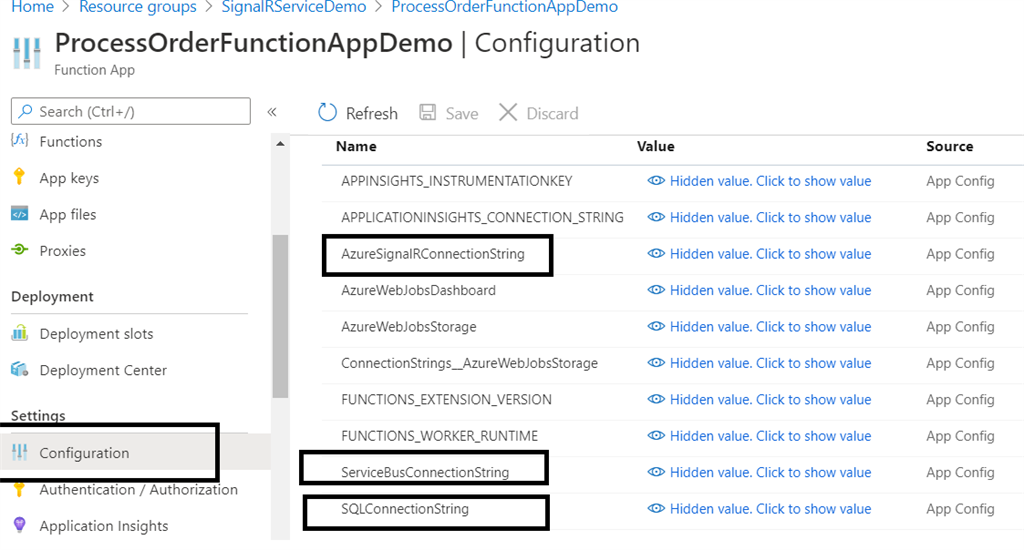
Task: Click App Config source for SQLConnectionString
Action: [960, 509]
